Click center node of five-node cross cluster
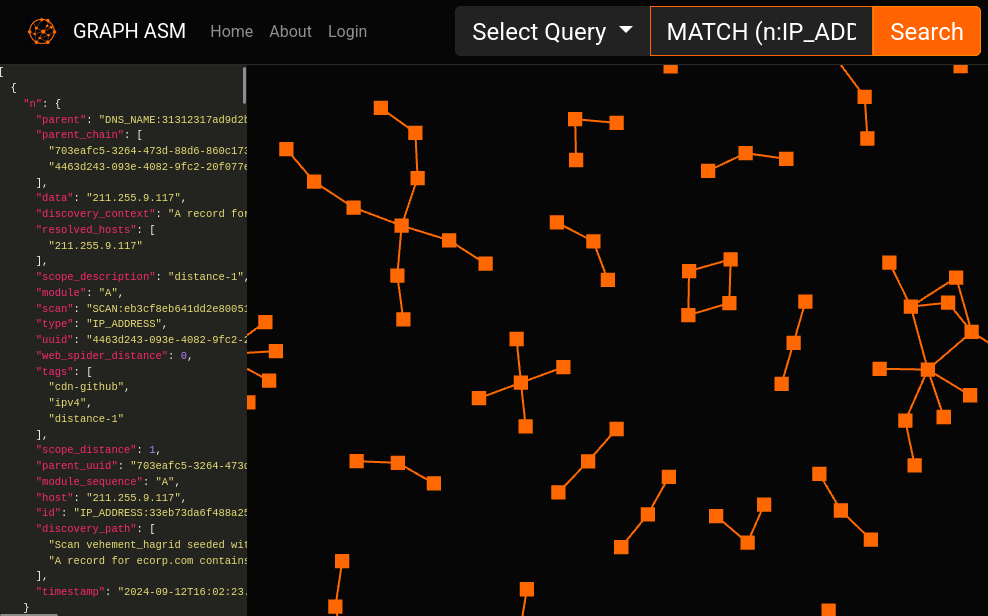The width and height of the screenshot is (988, 616). point(520,382)
